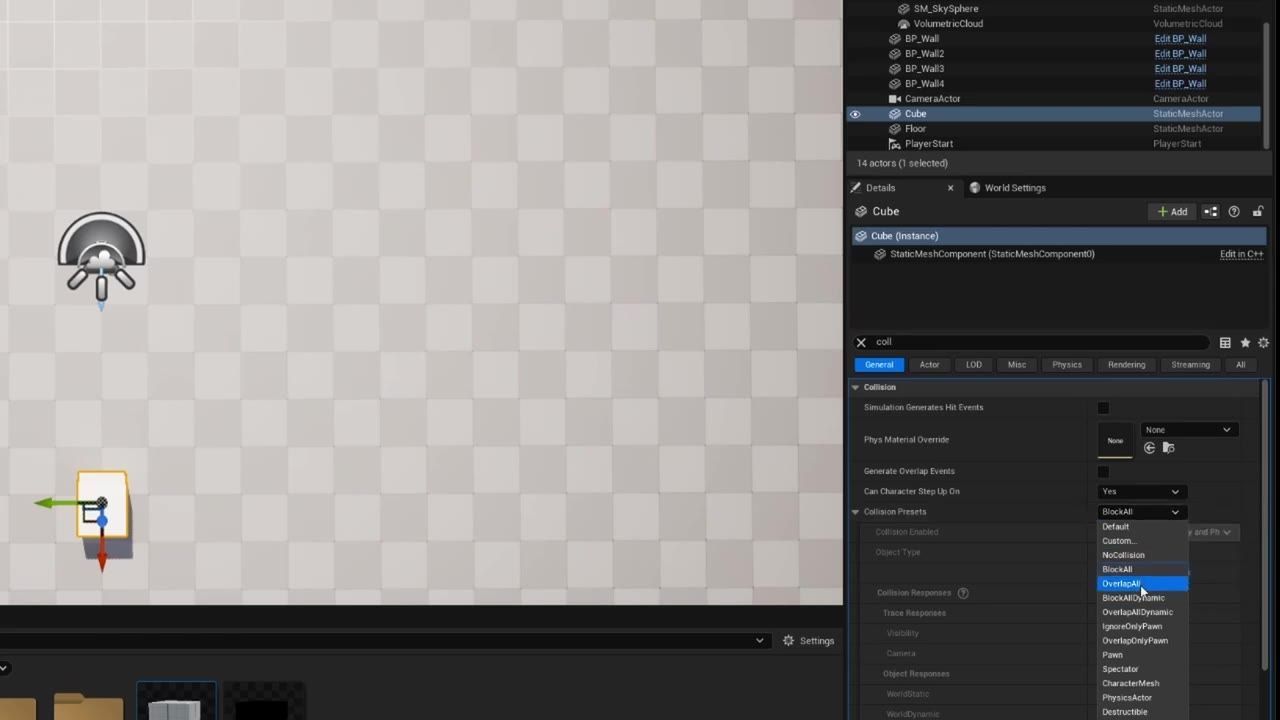The height and width of the screenshot is (720, 1280).
Task: Select the General filter tab
Action: (879, 365)
